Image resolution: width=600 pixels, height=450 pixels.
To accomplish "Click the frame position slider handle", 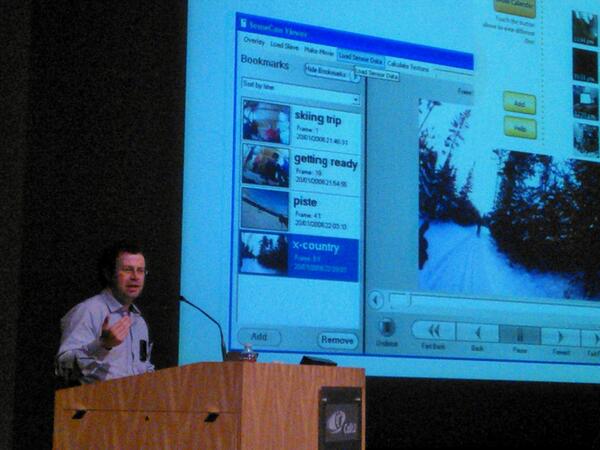I will 399,300.
